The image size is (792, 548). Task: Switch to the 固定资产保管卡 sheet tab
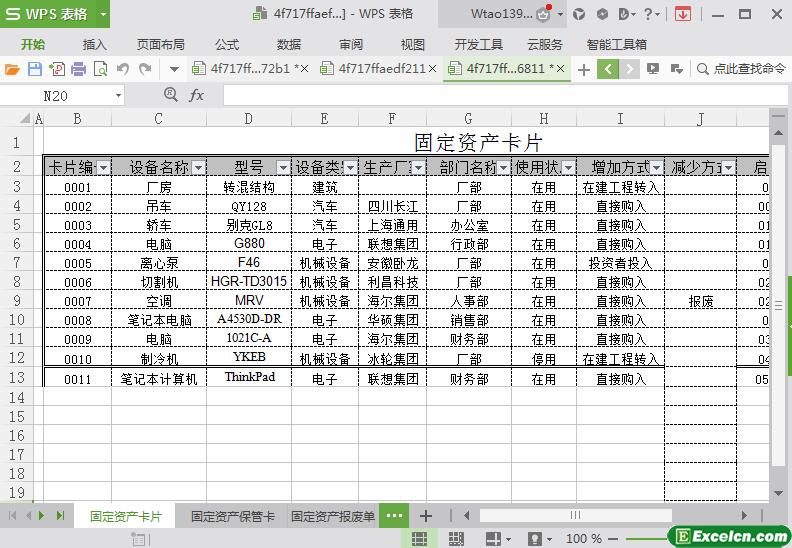(x=232, y=516)
